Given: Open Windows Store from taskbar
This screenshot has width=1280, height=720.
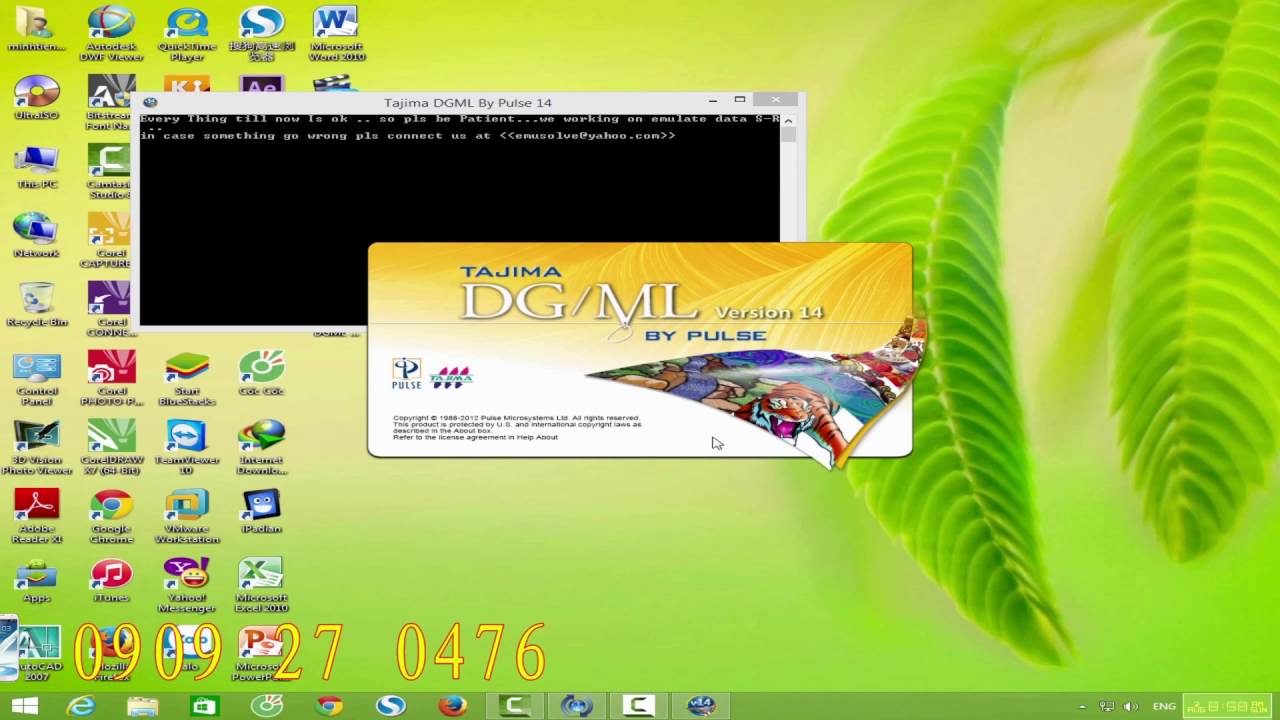Looking at the screenshot, I should (x=204, y=706).
